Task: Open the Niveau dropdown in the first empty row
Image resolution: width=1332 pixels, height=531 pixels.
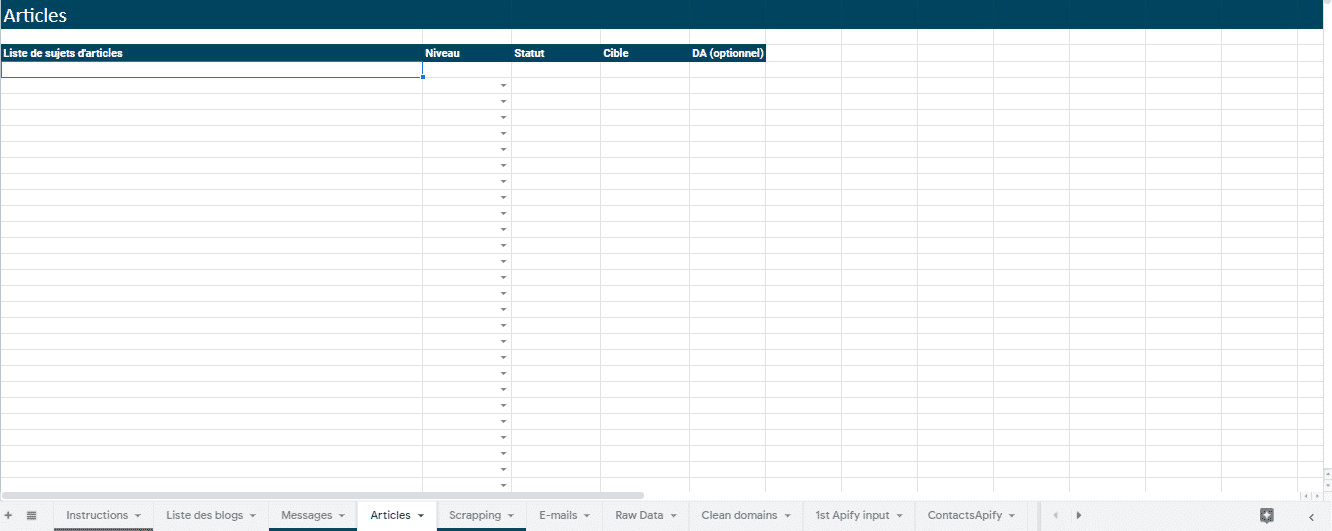Action: (503, 86)
